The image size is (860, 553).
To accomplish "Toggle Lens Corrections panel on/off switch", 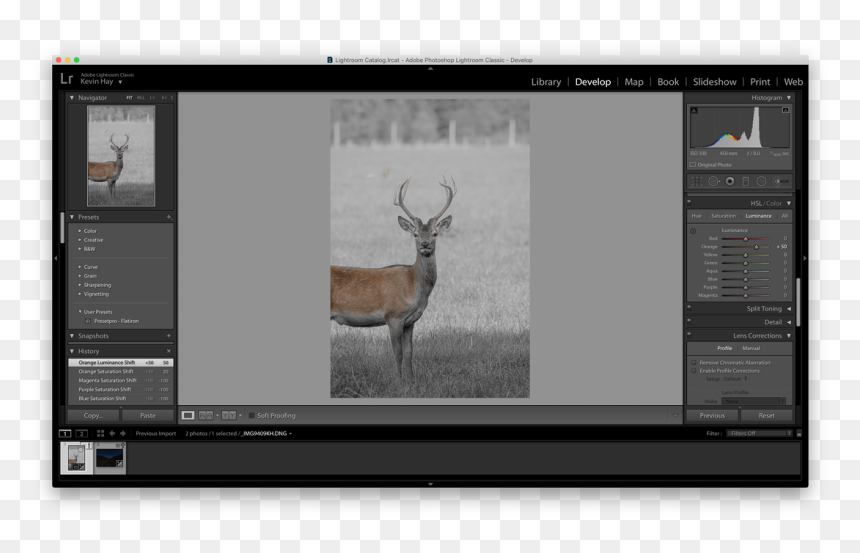I will tap(689, 334).
